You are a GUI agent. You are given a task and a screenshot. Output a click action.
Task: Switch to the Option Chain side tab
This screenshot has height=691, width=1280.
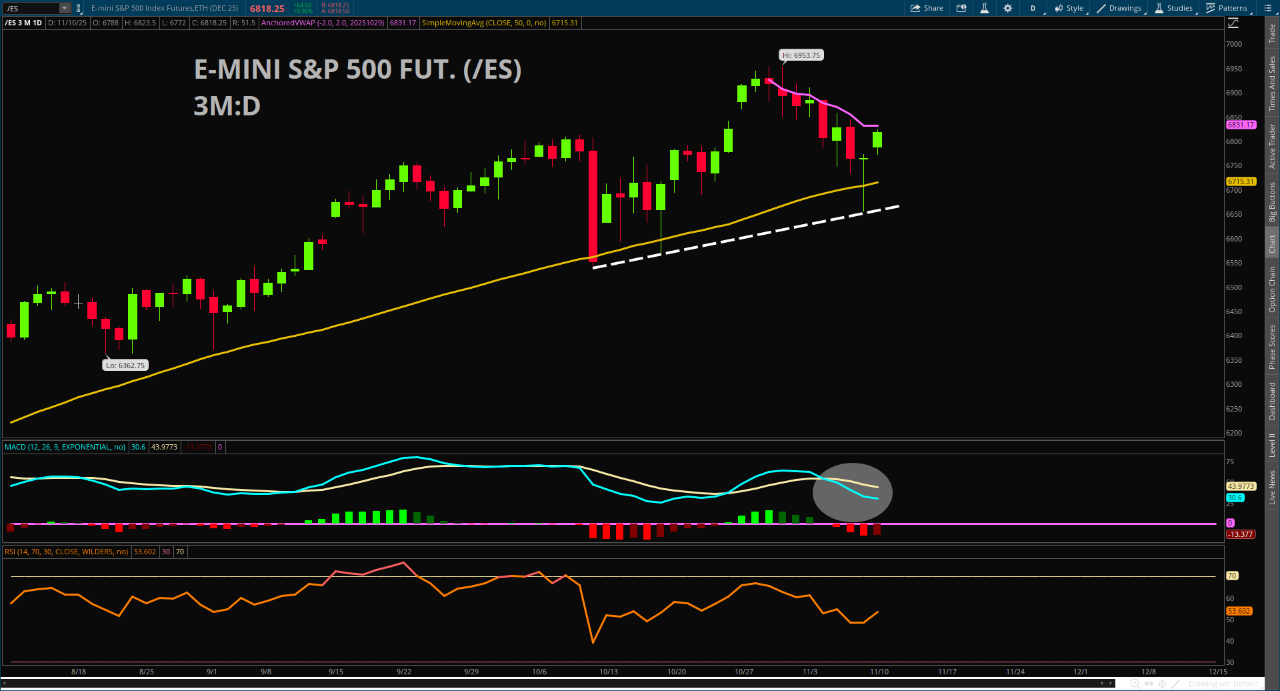pyautogui.click(x=1272, y=289)
